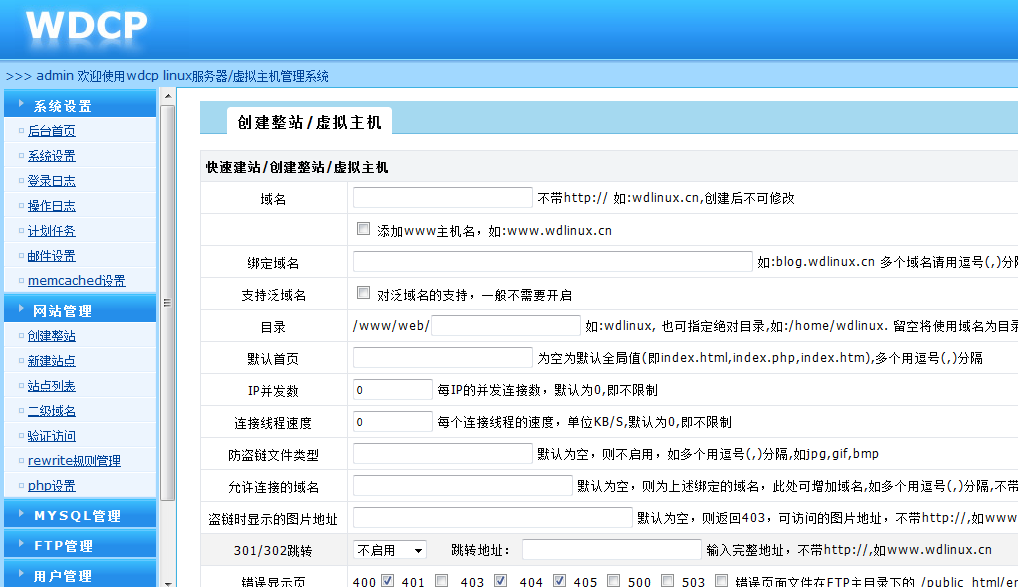Open the 二级域名 link

(x=51, y=410)
